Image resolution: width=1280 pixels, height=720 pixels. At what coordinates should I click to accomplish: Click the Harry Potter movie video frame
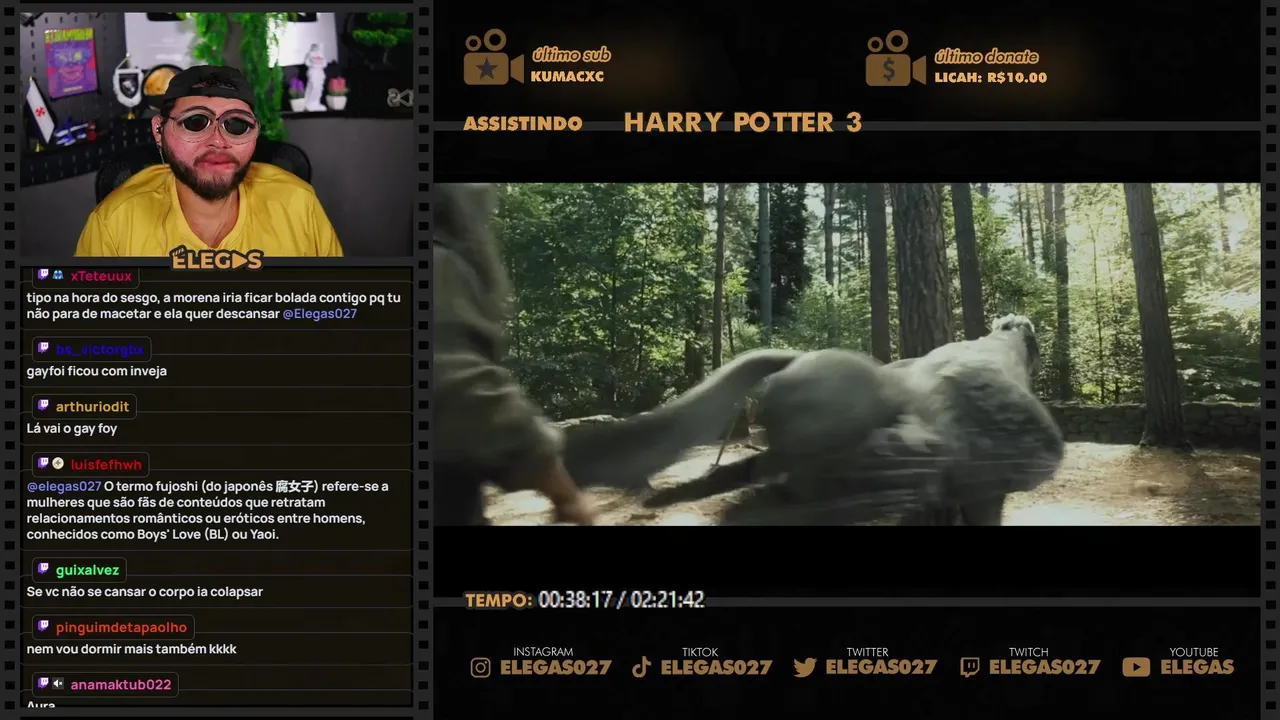coord(846,354)
